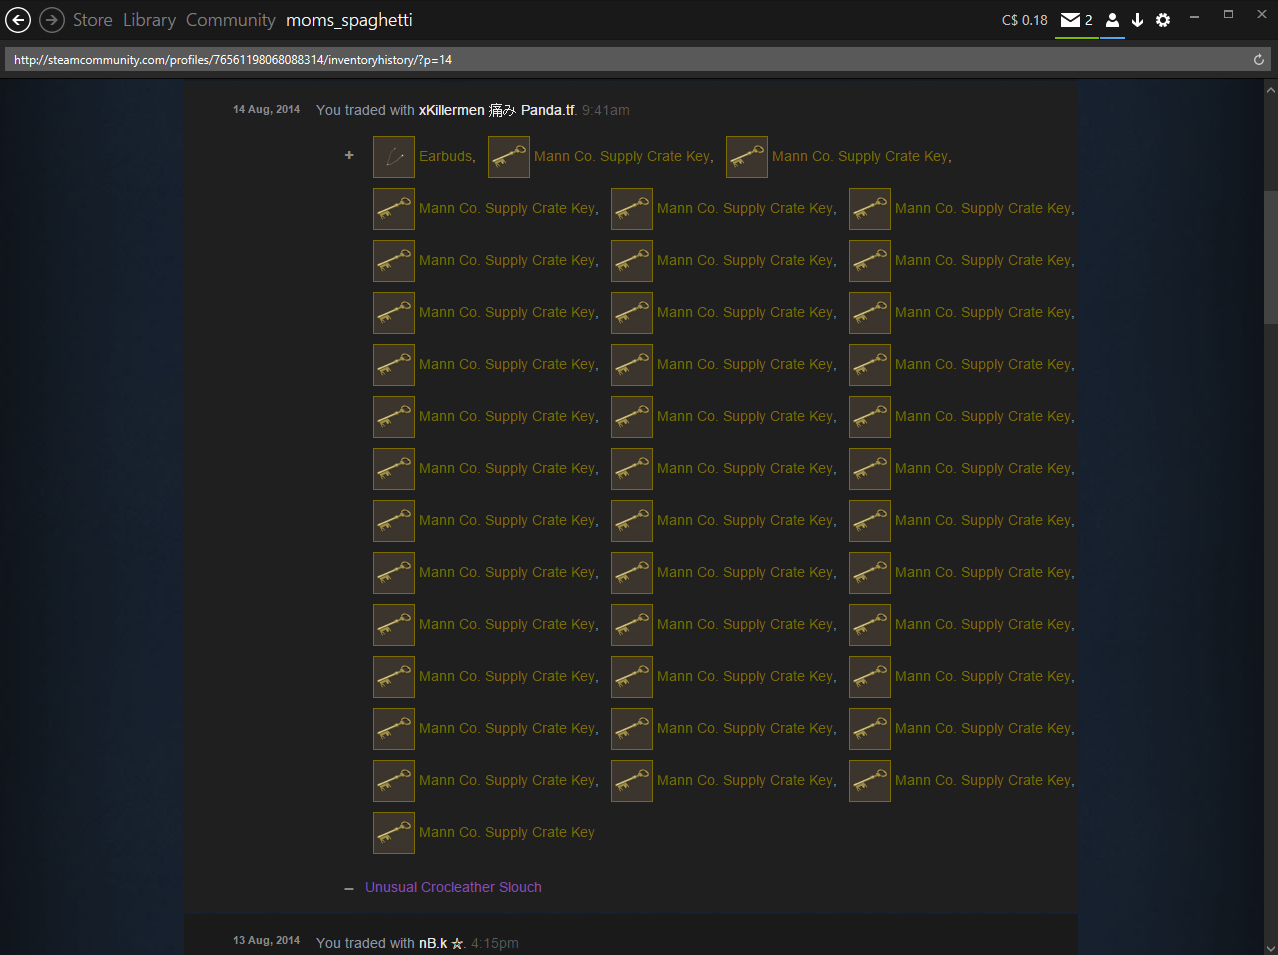Reload the page with the refresh icon
1278x955 pixels.
point(1259,60)
